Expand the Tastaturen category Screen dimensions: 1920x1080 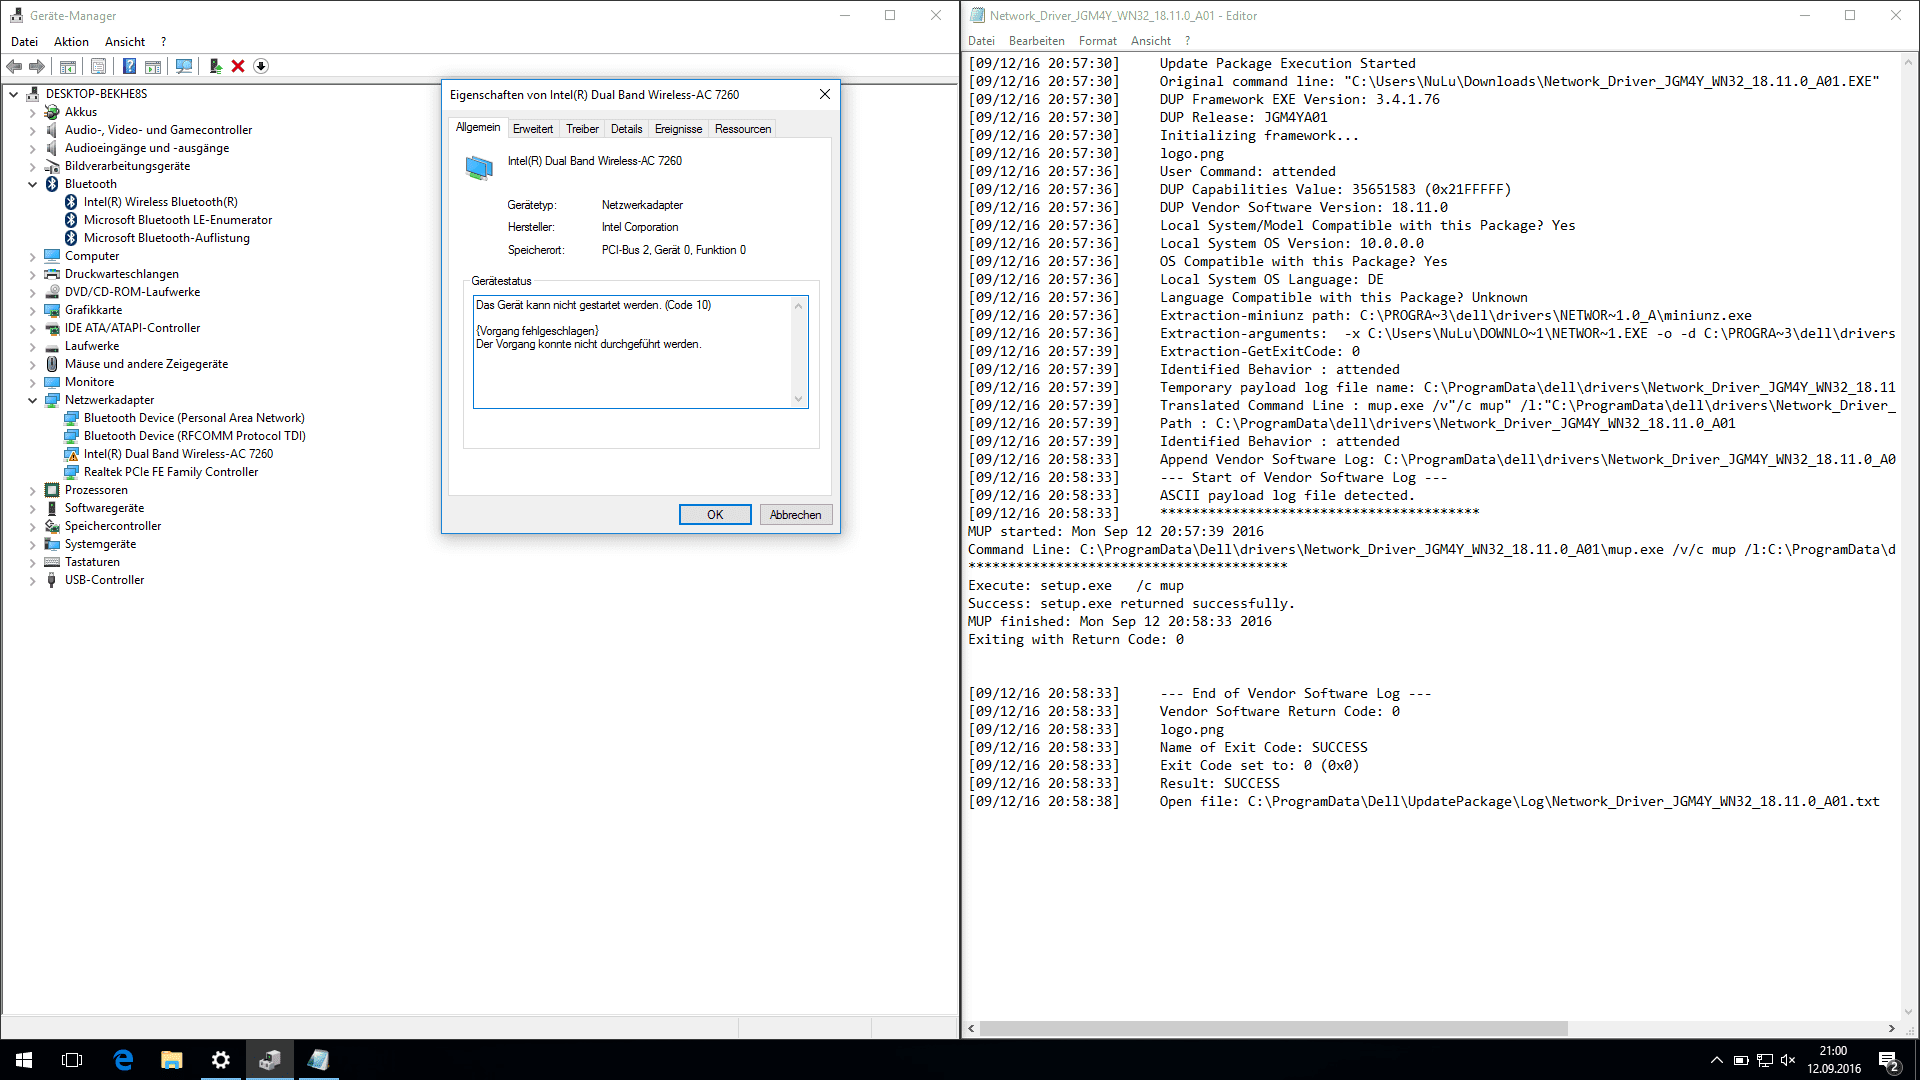pos(32,562)
